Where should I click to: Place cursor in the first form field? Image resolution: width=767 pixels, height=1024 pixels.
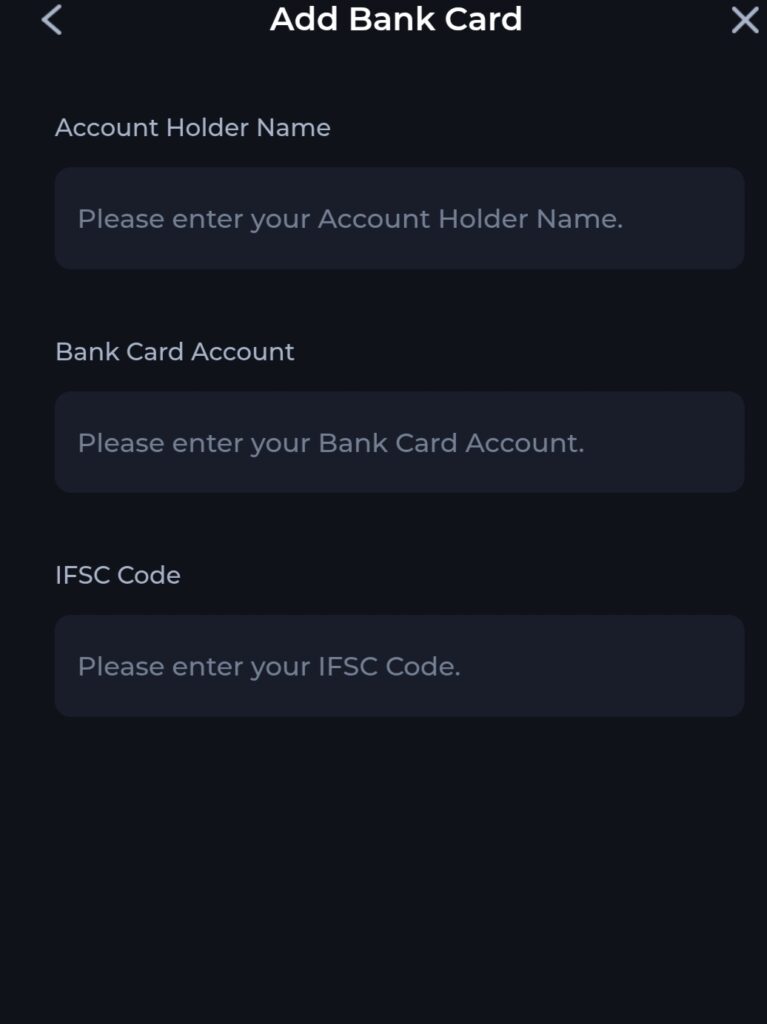pyautogui.click(x=399, y=218)
